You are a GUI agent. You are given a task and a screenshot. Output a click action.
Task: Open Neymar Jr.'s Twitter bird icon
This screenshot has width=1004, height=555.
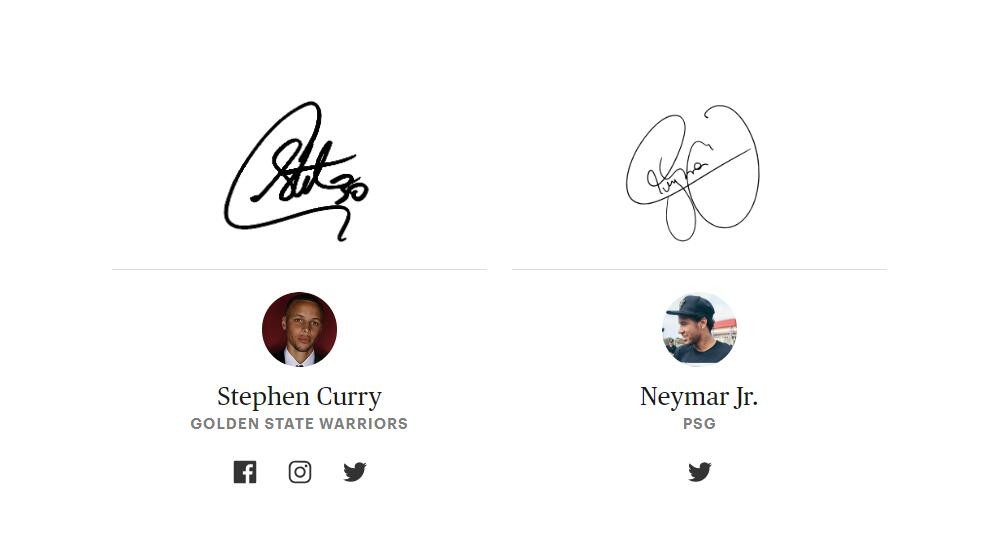pyautogui.click(x=700, y=472)
